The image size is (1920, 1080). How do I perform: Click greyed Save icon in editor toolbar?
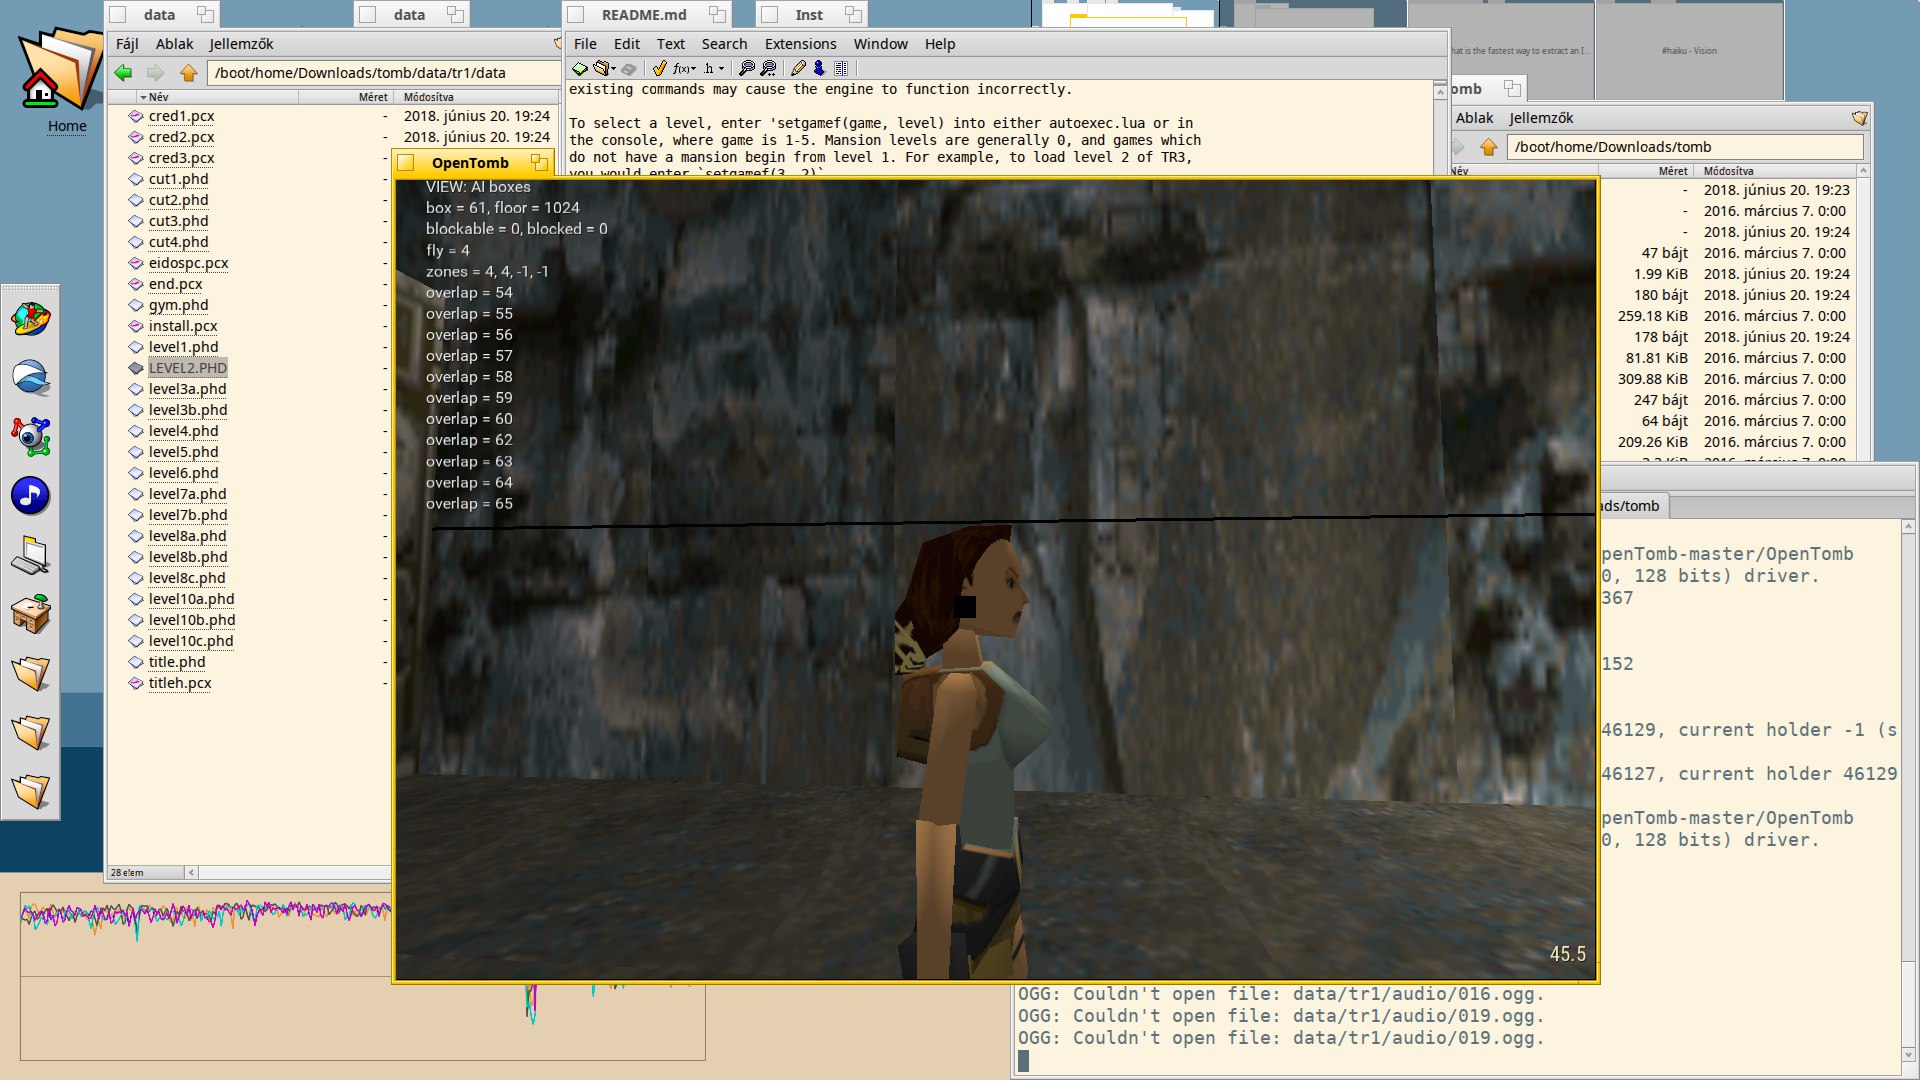628,69
